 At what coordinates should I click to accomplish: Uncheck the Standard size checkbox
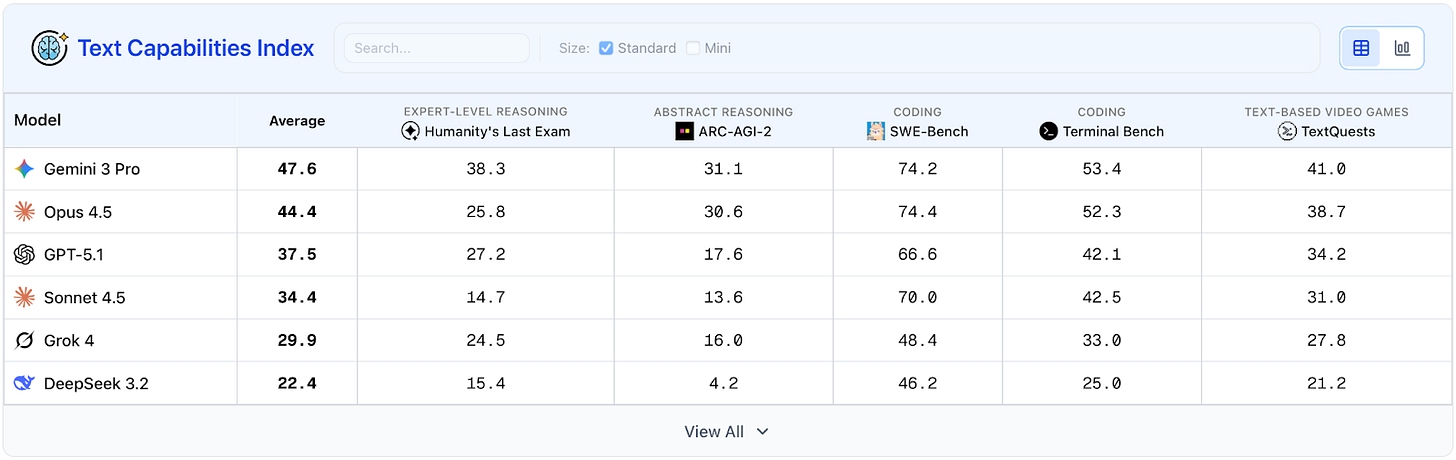[x=606, y=48]
